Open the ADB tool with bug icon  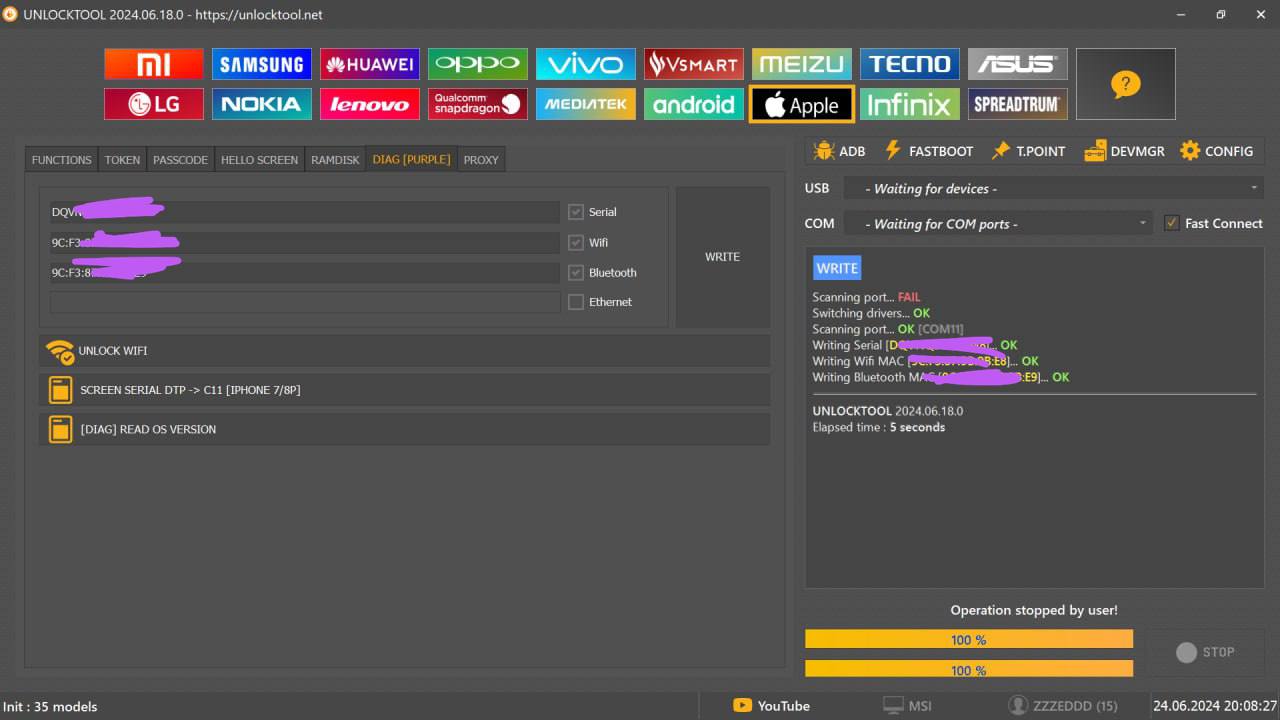pos(839,151)
